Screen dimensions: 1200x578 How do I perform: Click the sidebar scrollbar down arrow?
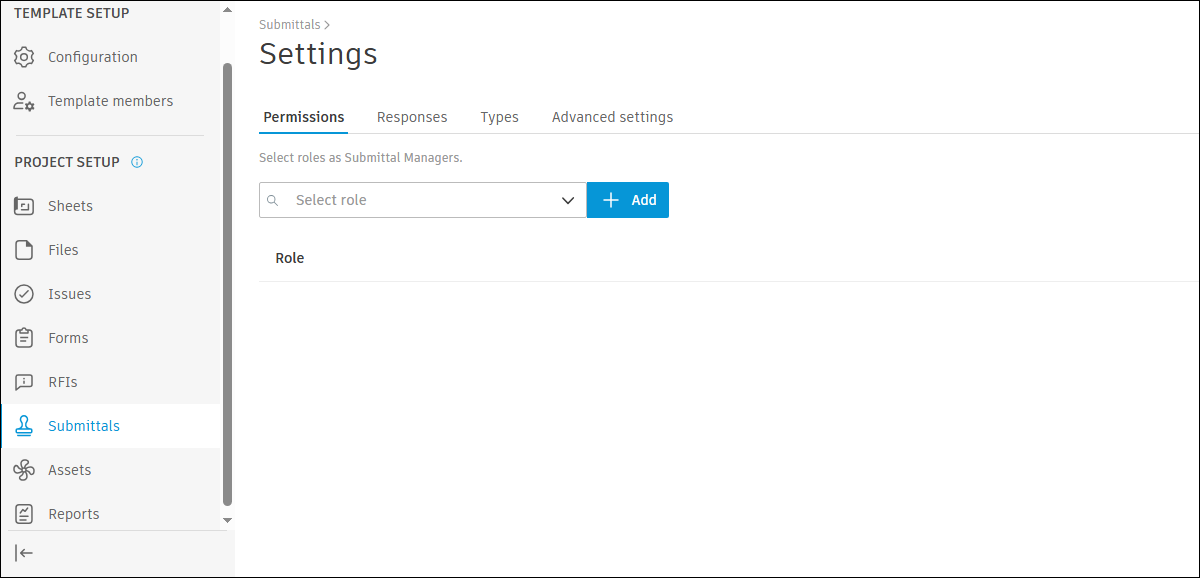(x=227, y=520)
